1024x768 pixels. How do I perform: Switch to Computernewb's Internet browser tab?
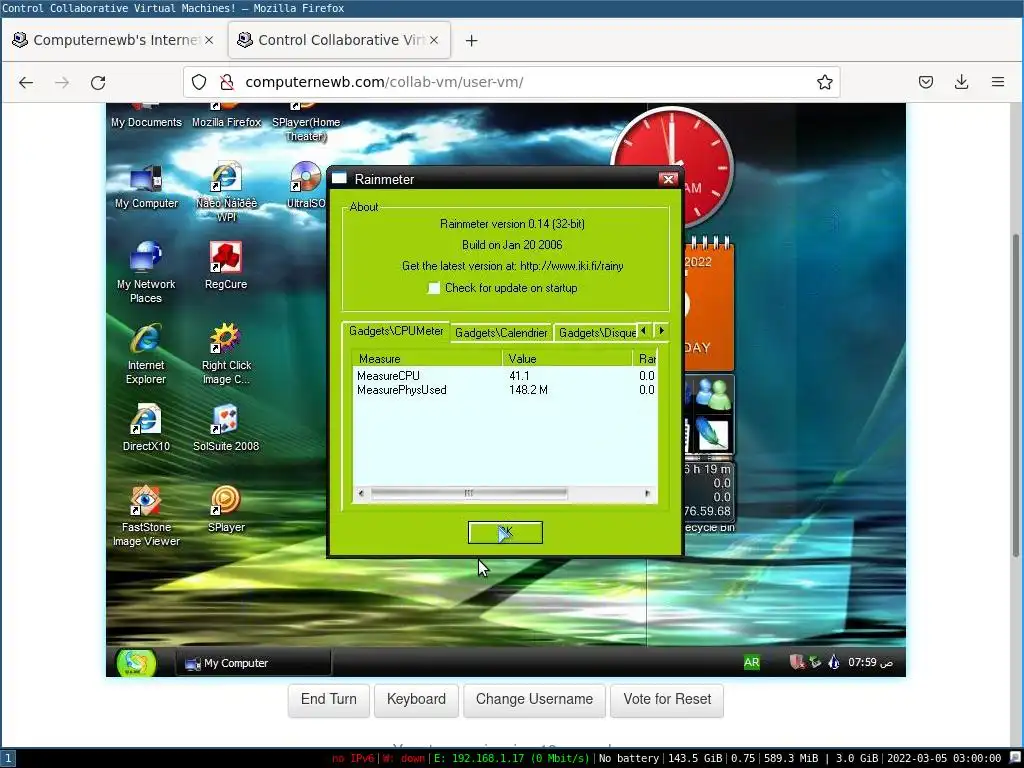tap(112, 40)
